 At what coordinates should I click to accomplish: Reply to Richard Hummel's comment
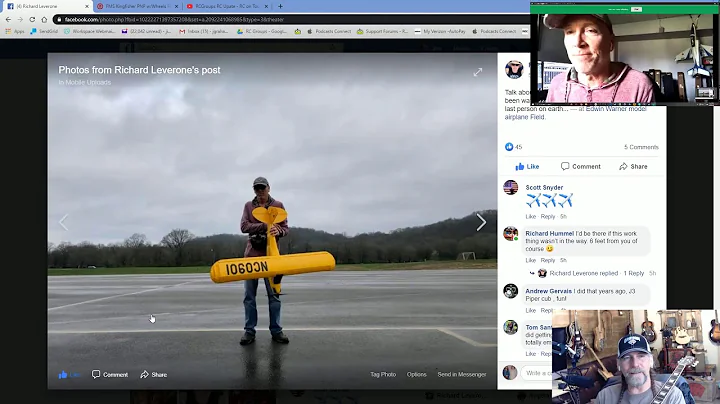(548, 260)
